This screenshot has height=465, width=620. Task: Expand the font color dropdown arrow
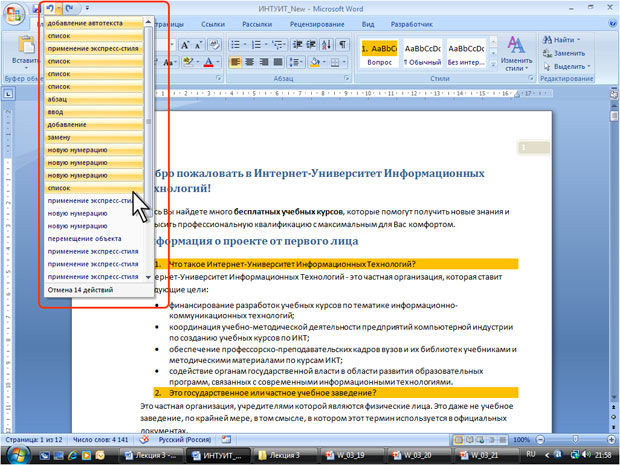[217, 62]
